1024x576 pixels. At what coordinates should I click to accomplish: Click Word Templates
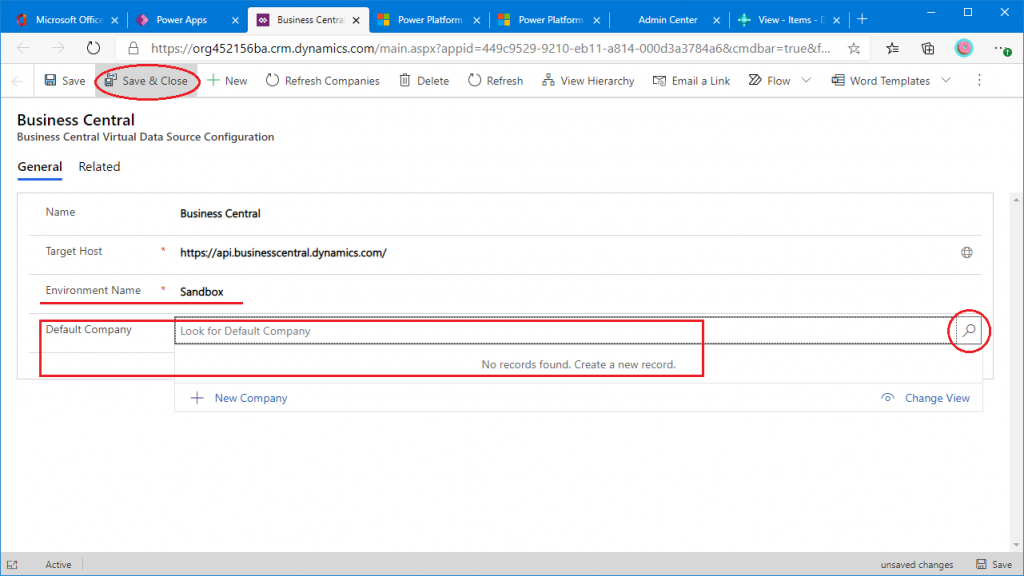point(880,80)
